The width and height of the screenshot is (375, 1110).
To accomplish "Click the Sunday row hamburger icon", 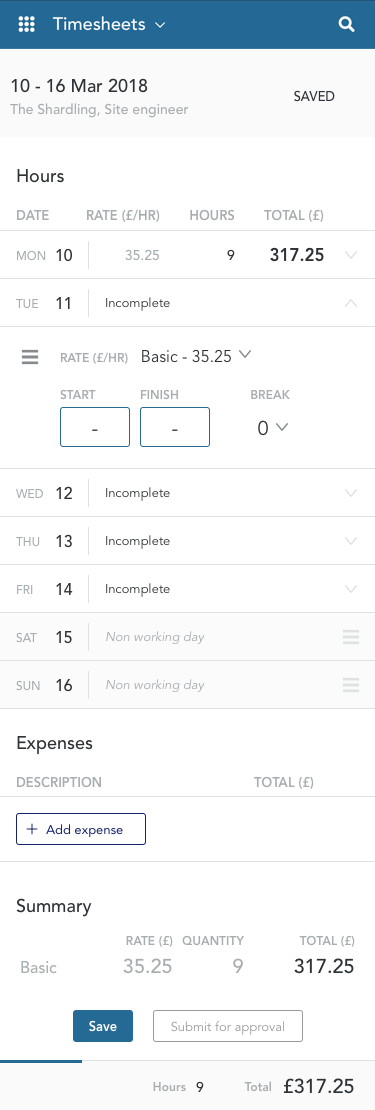I will 351,685.
